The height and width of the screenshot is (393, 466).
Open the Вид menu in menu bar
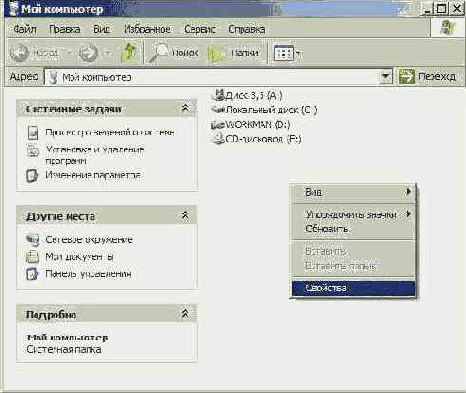pos(101,29)
